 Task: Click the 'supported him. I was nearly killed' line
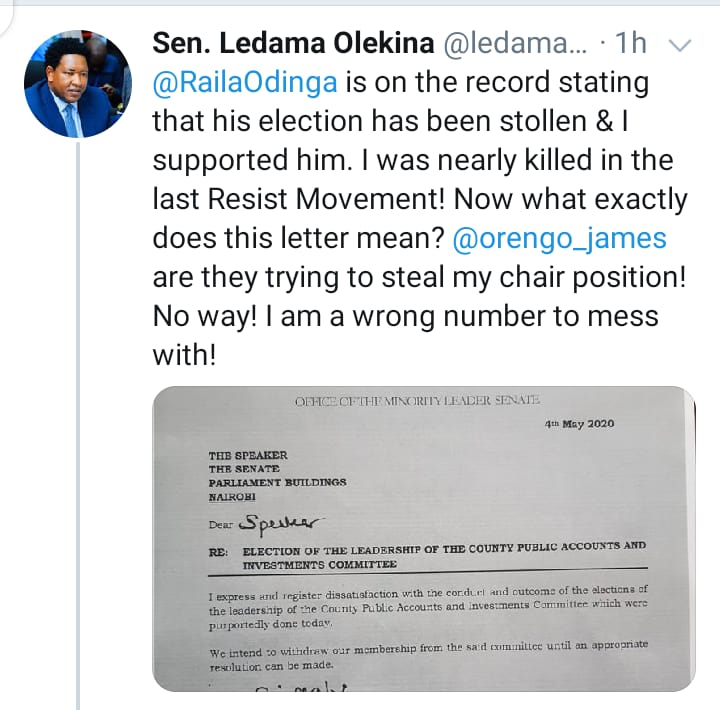412,161
